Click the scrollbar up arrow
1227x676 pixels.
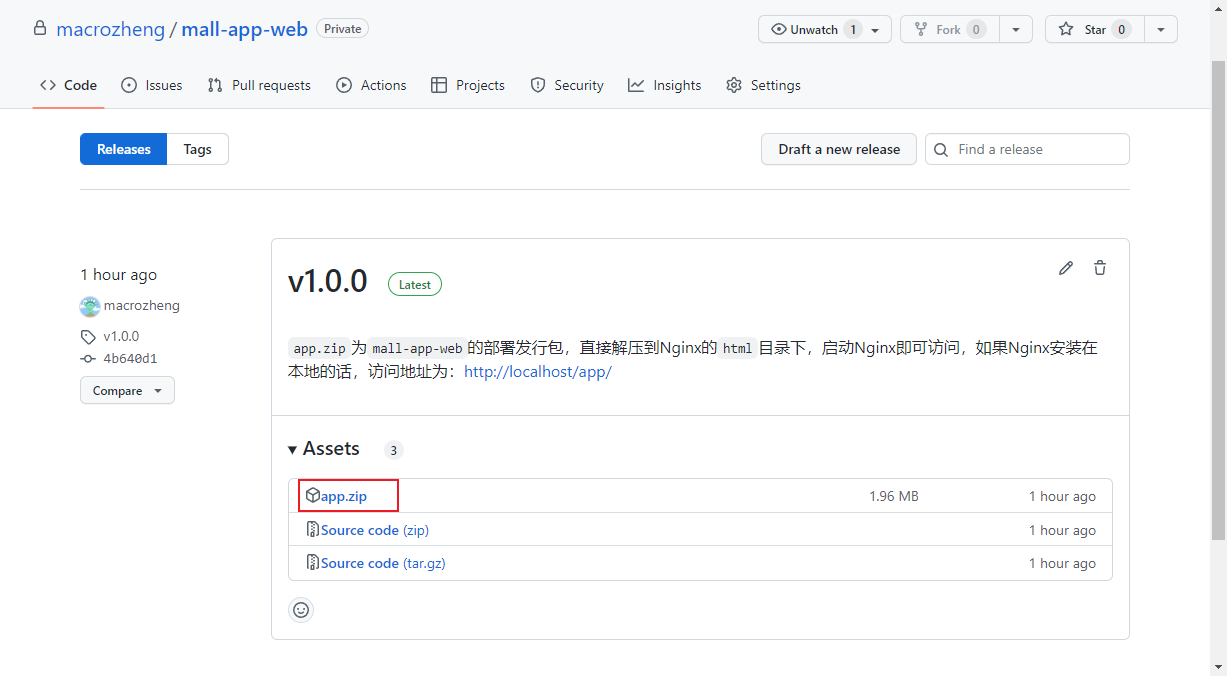point(1217,8)
